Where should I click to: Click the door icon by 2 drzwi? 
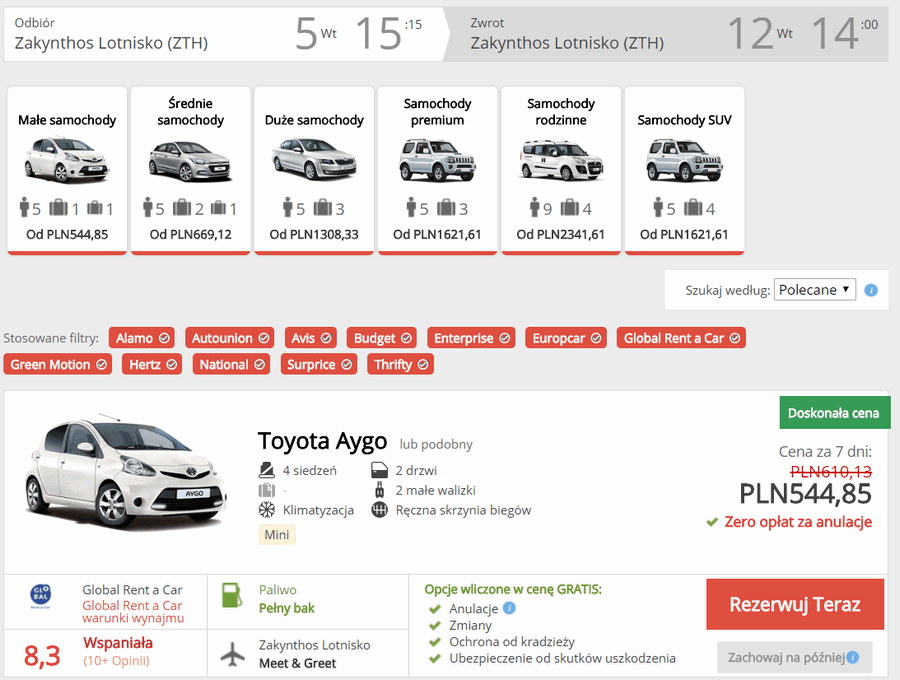[x=379, y=470]
